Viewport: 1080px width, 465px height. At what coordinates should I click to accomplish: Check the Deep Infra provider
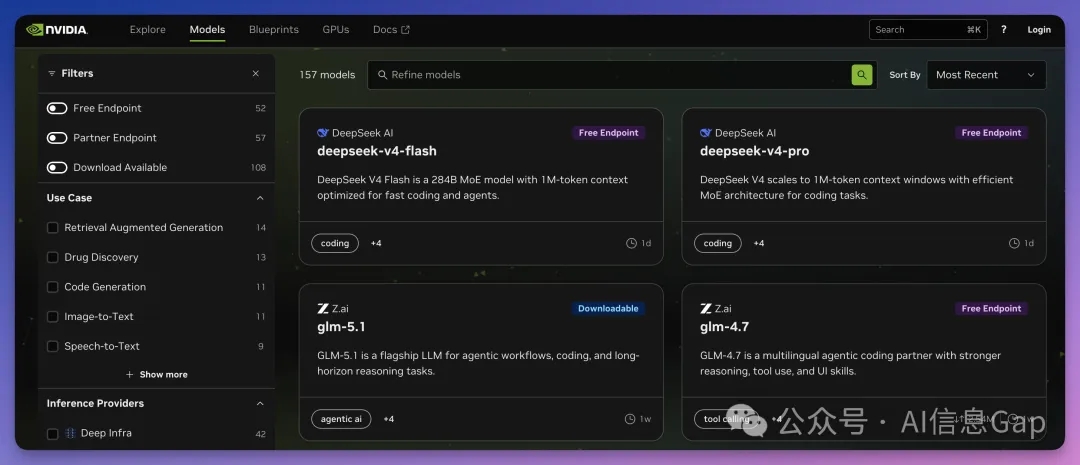52,434
